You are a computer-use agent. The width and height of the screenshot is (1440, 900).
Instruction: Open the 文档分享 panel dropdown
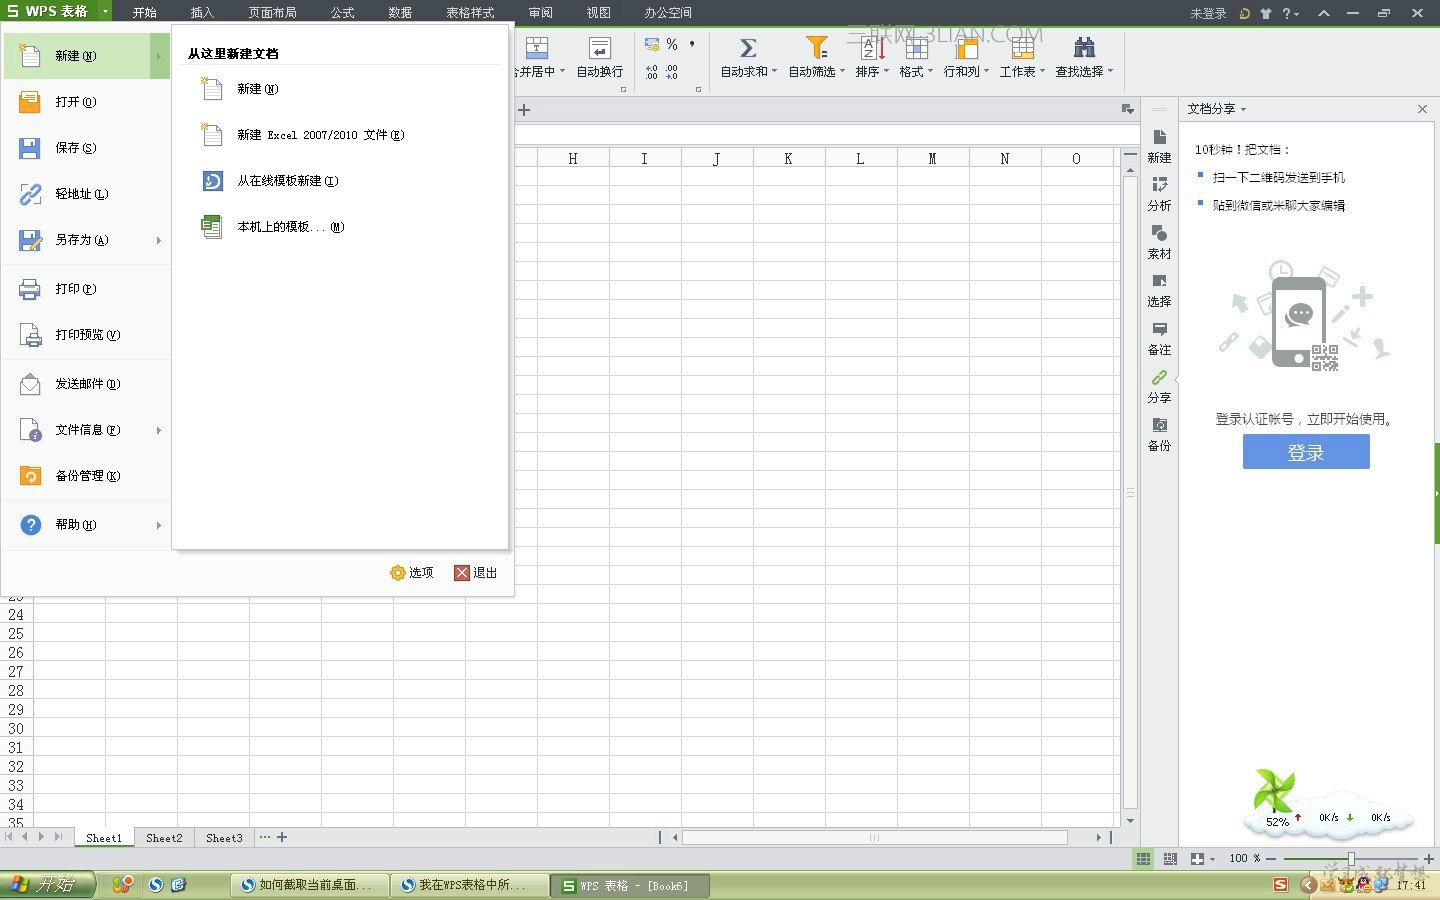[x=1243, y=109]
